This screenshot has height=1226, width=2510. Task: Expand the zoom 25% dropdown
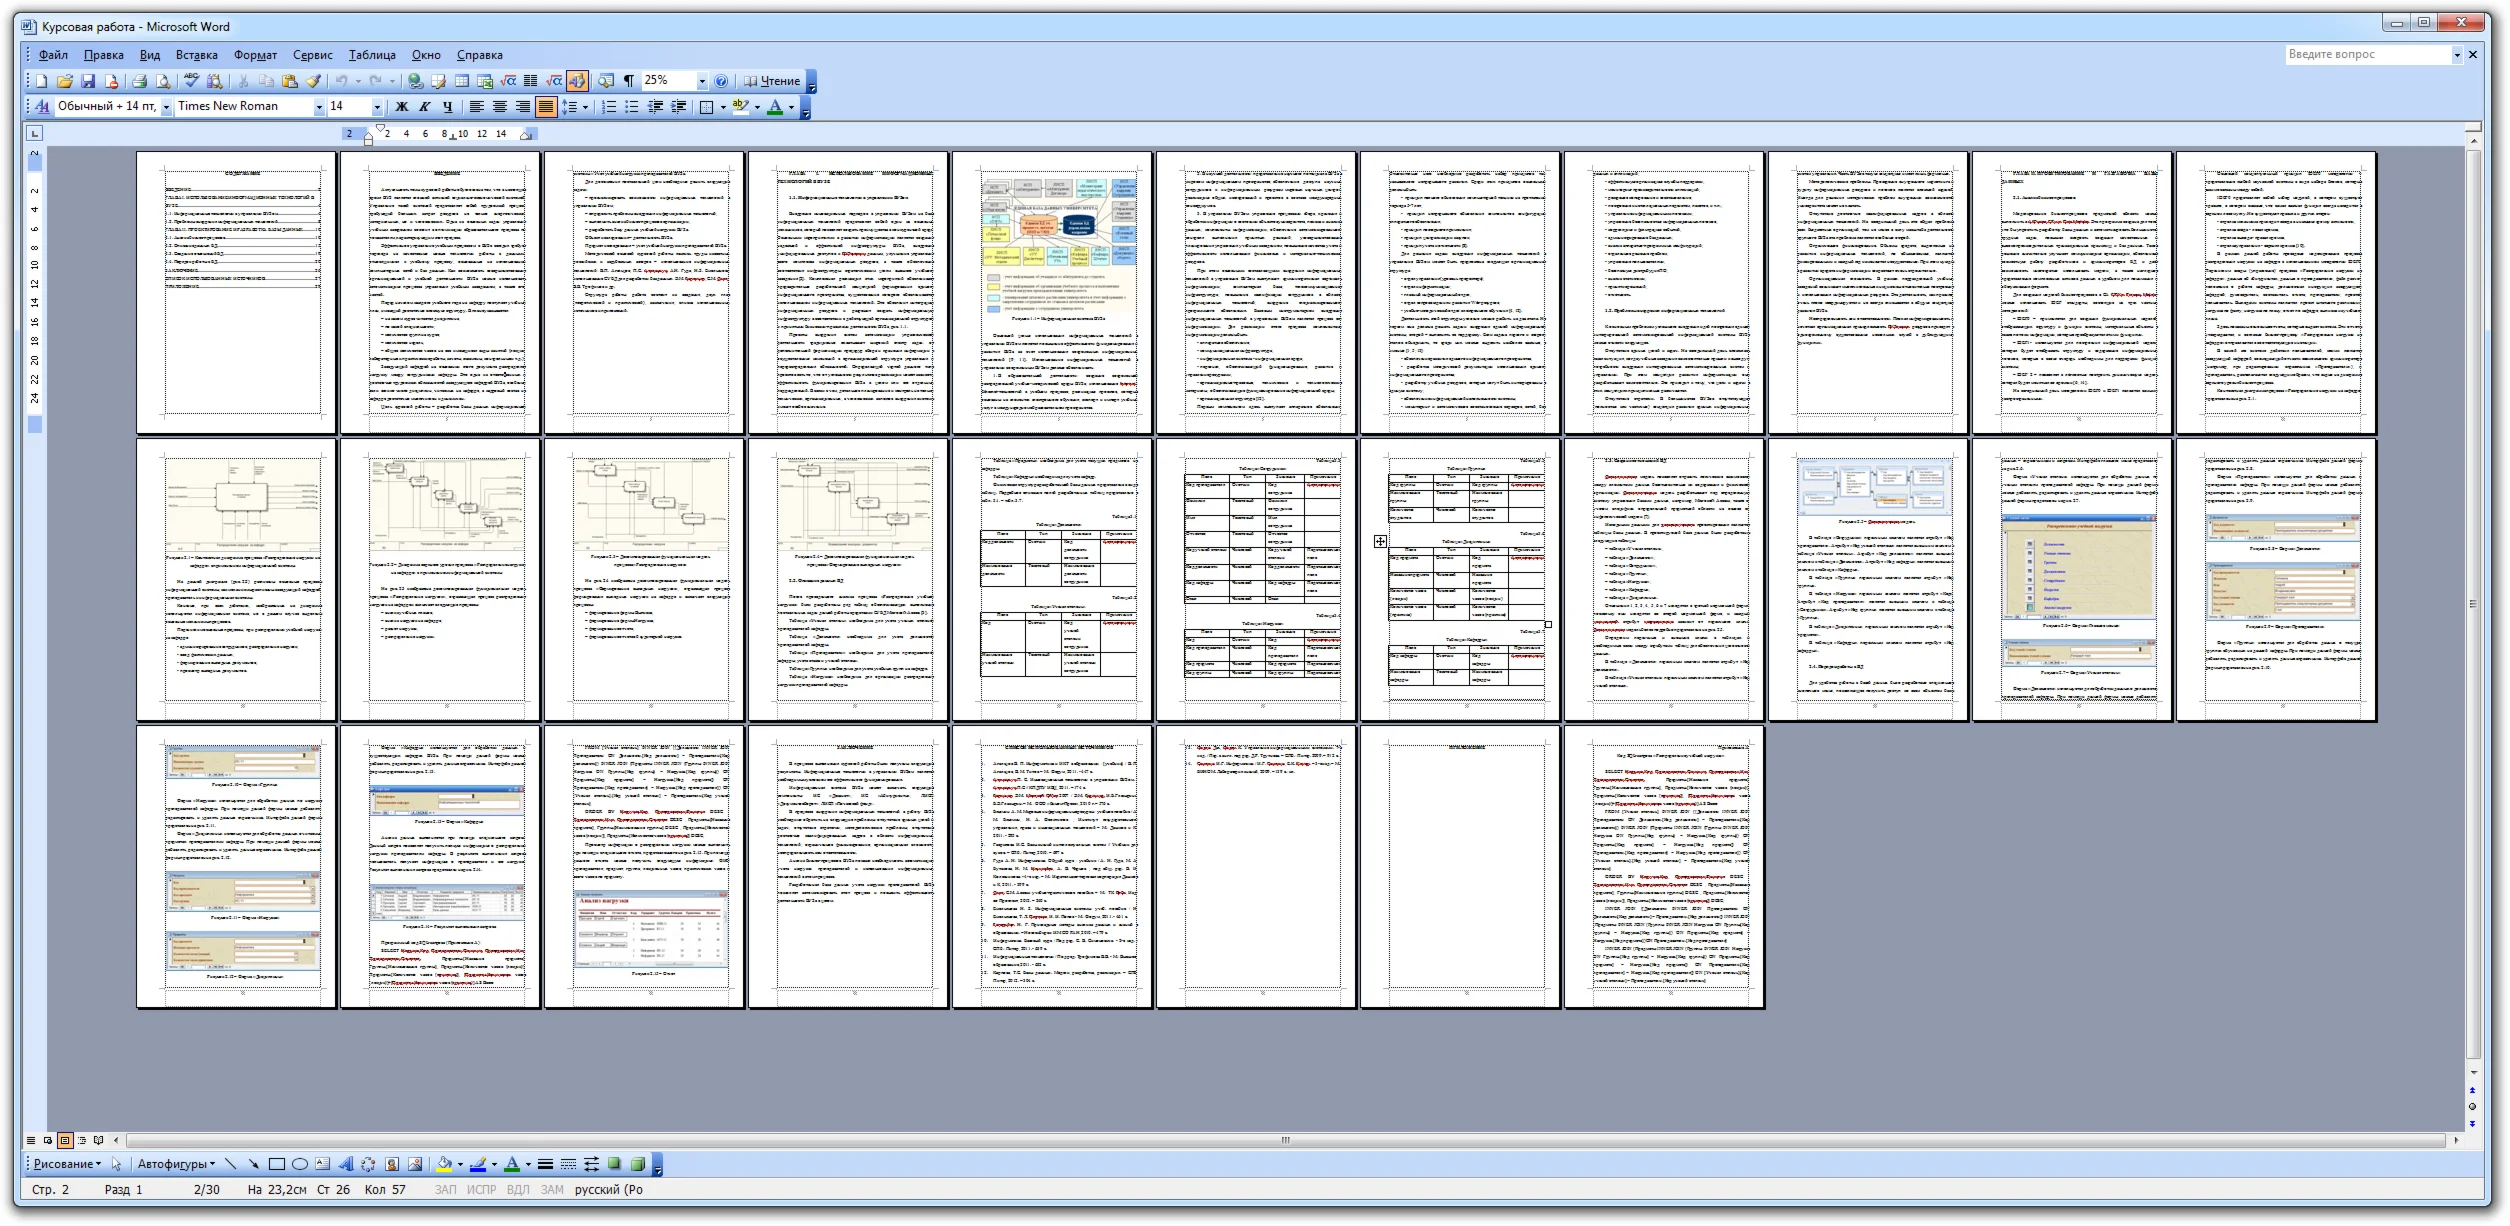pyautogui.click(x=702, y=81)
